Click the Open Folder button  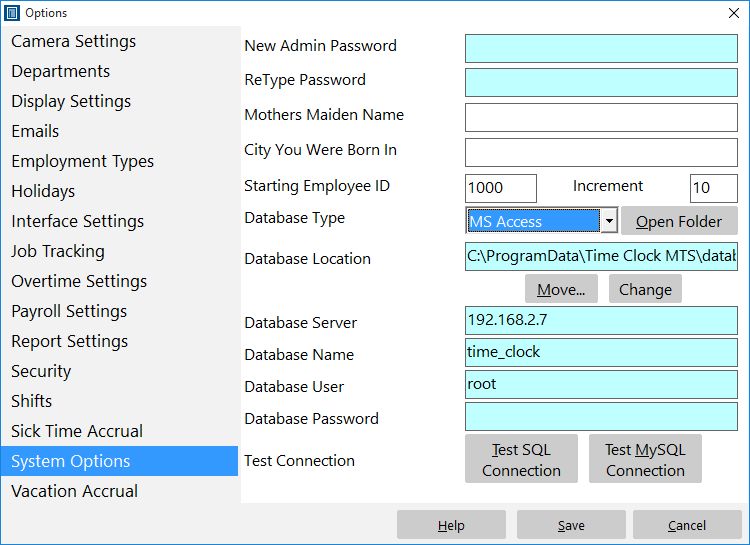point(679,221)
